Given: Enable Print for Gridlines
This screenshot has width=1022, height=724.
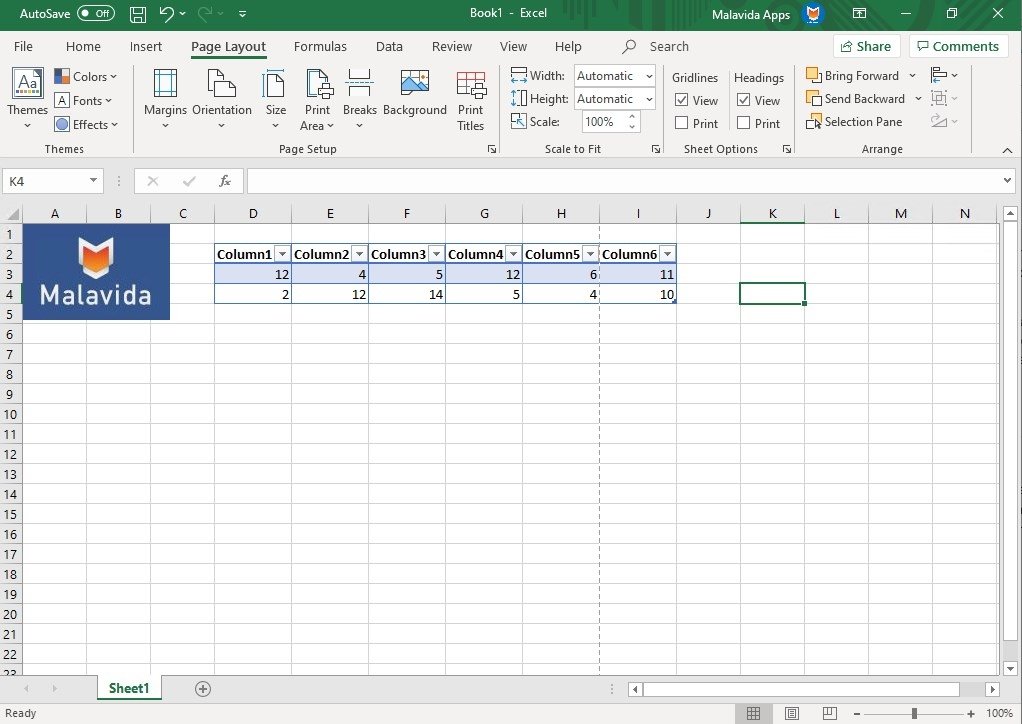Looking at the screenshot, I should click(x=679, y=123).
